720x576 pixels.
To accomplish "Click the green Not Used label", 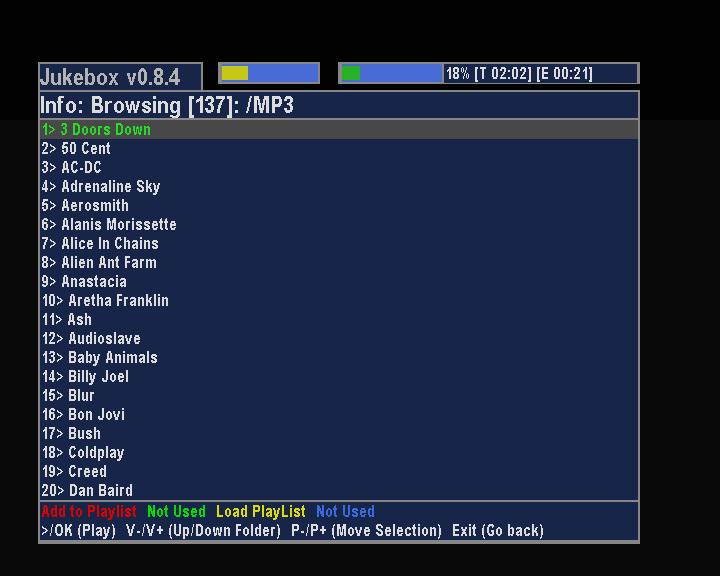I will tap(176, 511).
